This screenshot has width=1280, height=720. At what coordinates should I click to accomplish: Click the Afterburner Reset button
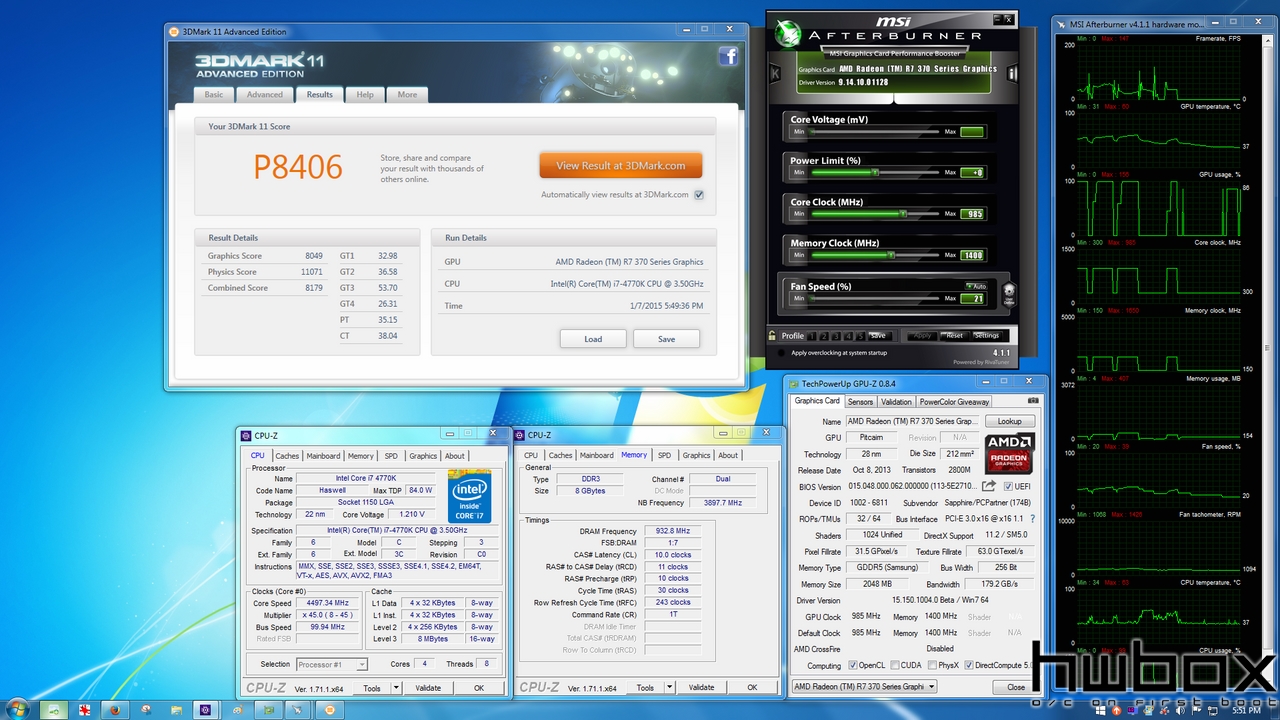tap(955, 336)
